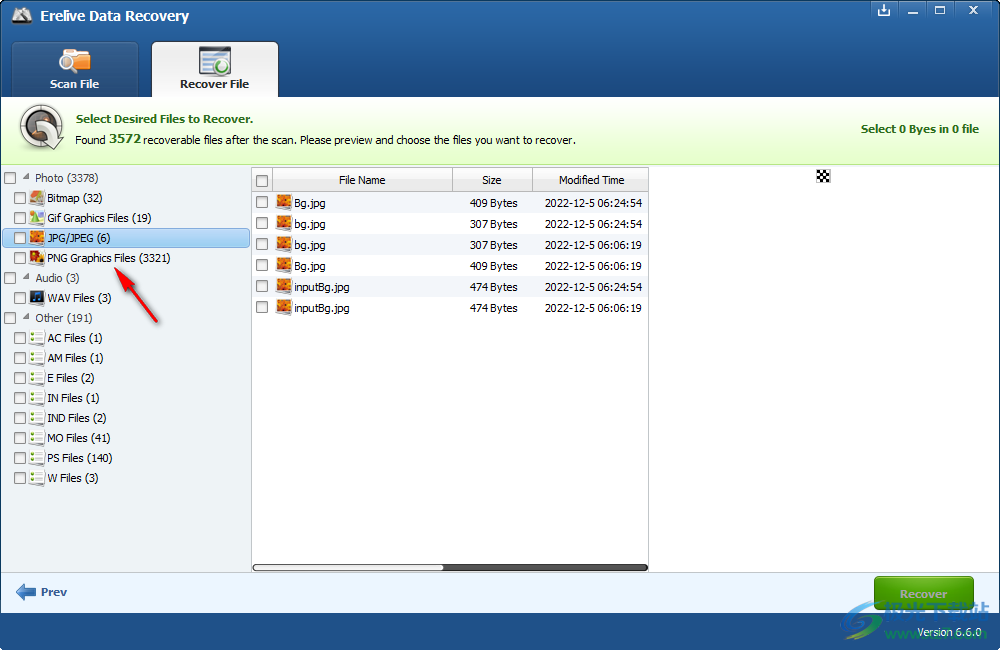Click the icon of inputBg.jpg modified 06:24:54
The height and width of the screenshot is (650, 1000).
[x=284, y=286]
